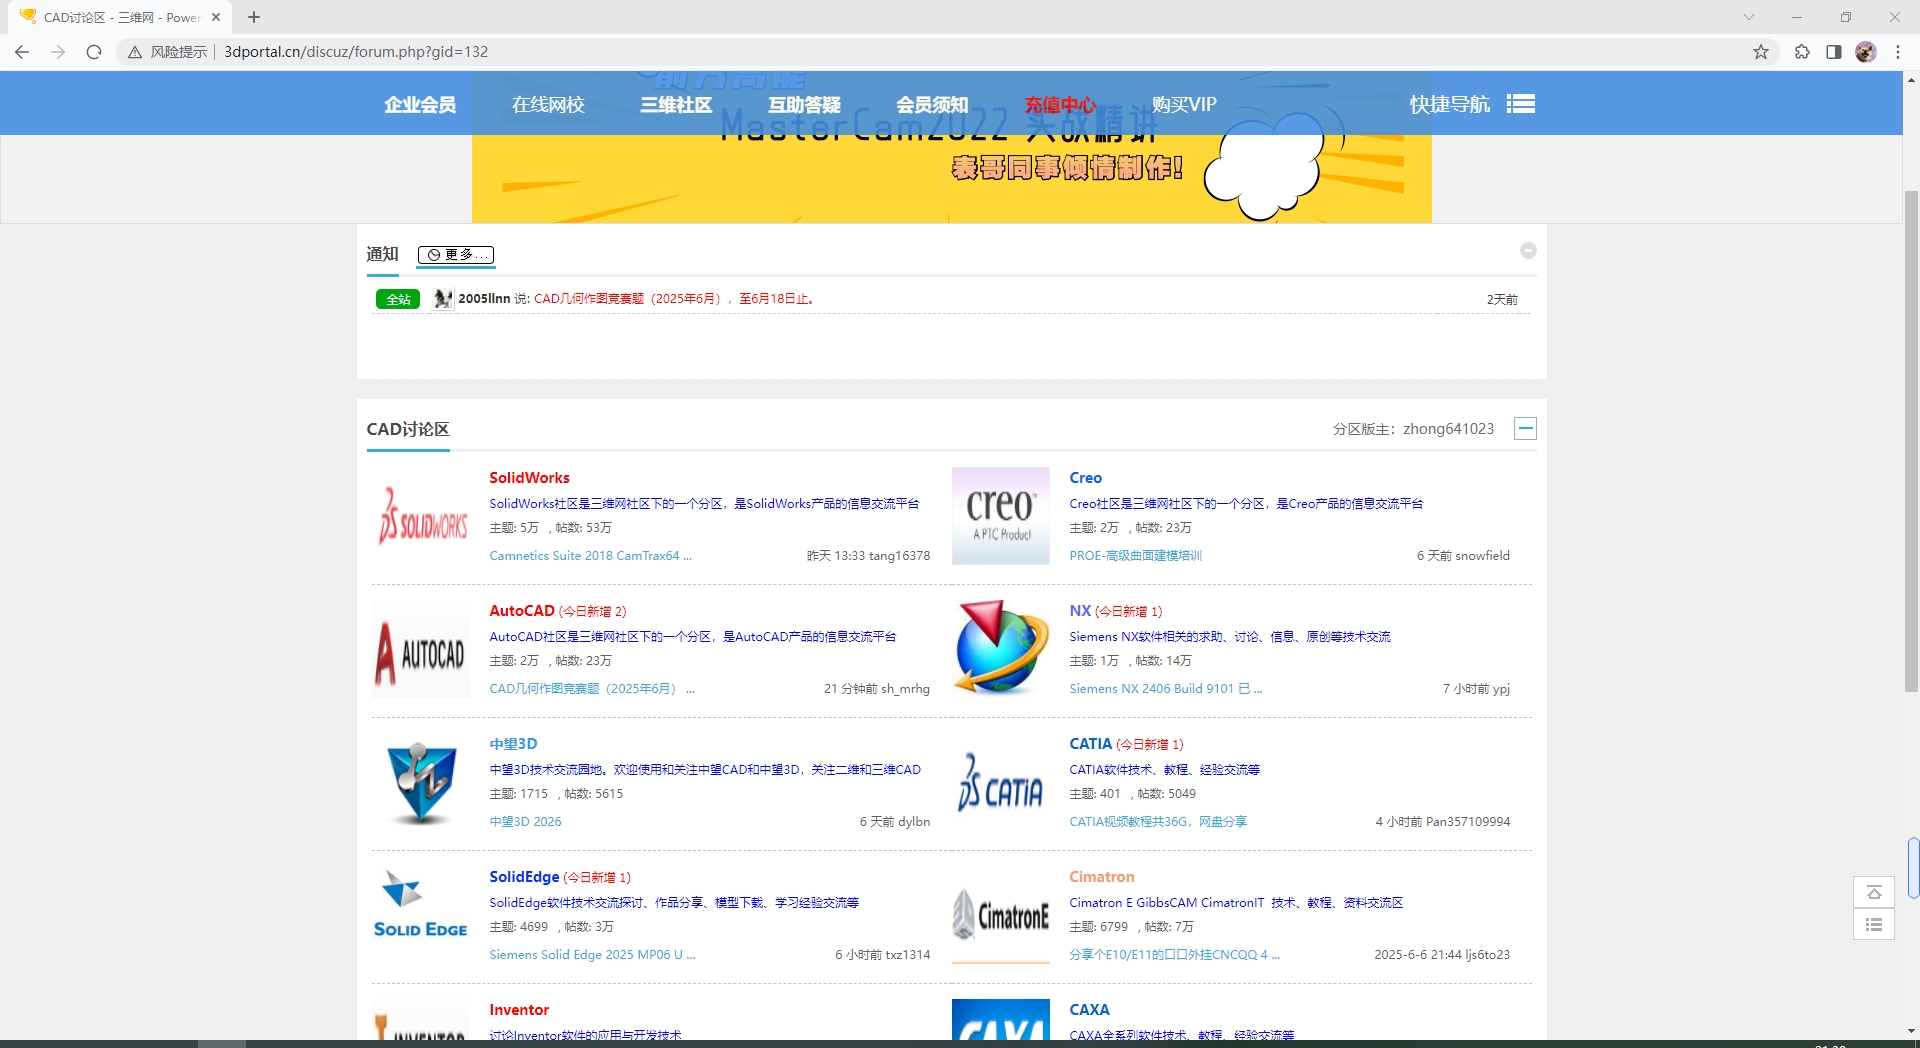Click the SolidWorks forum logo
The height and width of the screenshot is (1048, 1920).
[421, 516]
